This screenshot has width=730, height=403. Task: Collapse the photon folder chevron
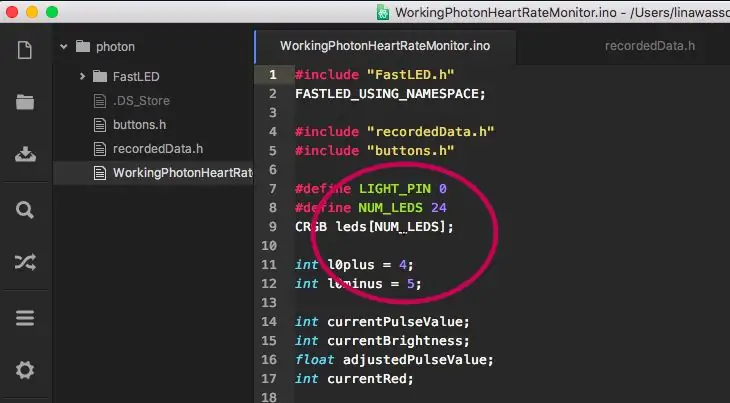[x=64, y=47]
